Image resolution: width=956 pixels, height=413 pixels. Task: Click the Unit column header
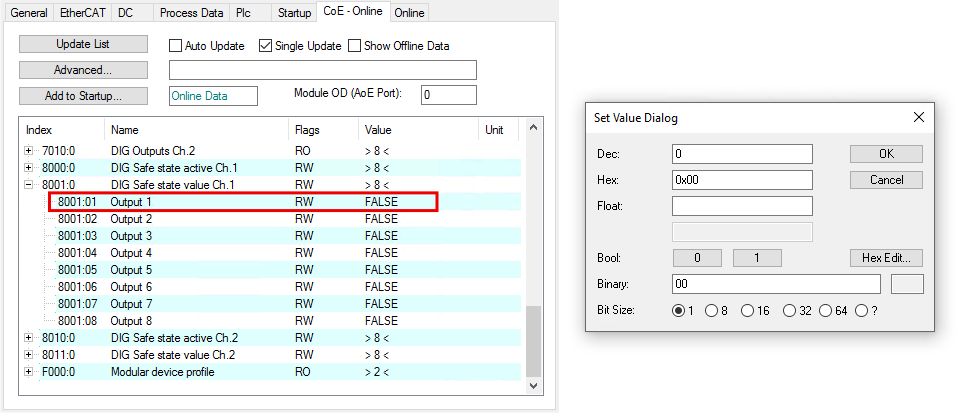coord(499,130)
